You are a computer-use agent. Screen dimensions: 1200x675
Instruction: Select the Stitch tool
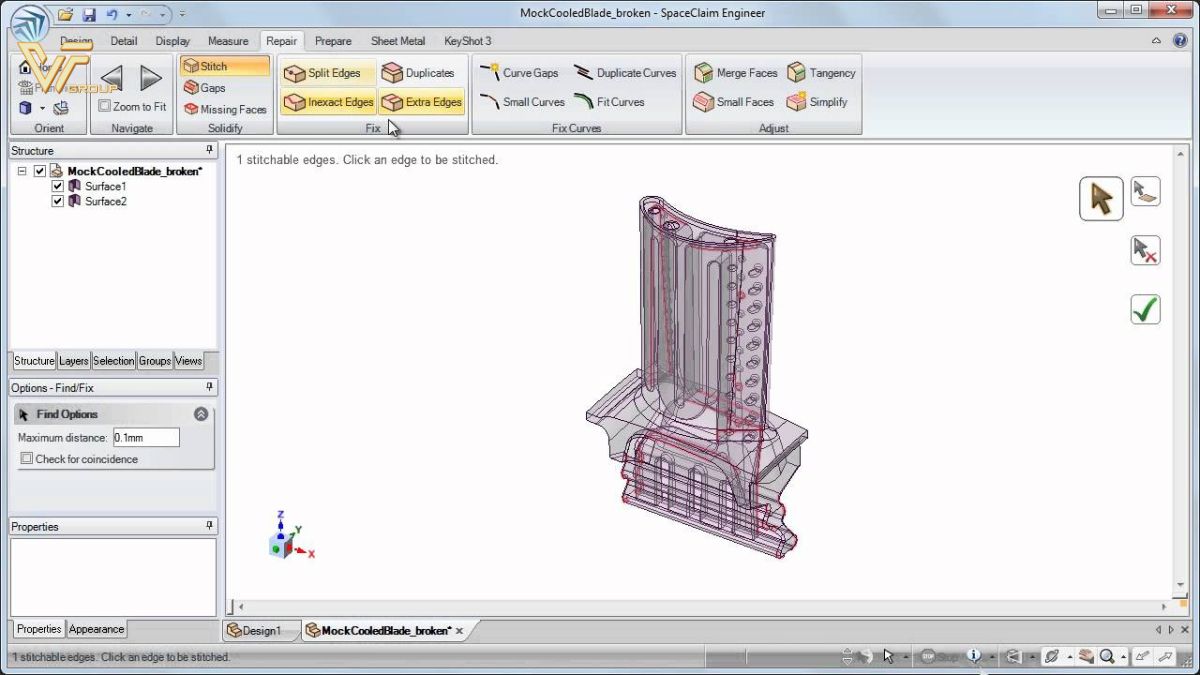coord(224,66)
